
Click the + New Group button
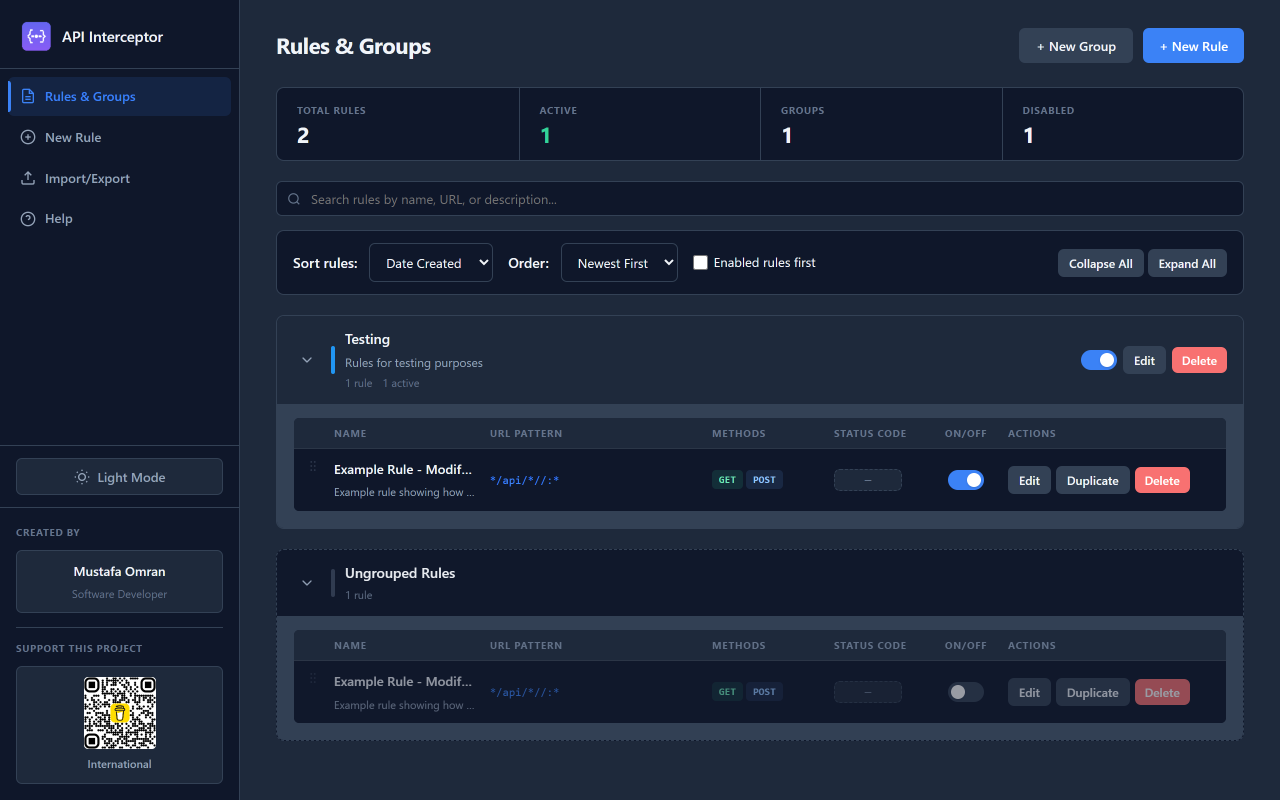click(1076, 46)
